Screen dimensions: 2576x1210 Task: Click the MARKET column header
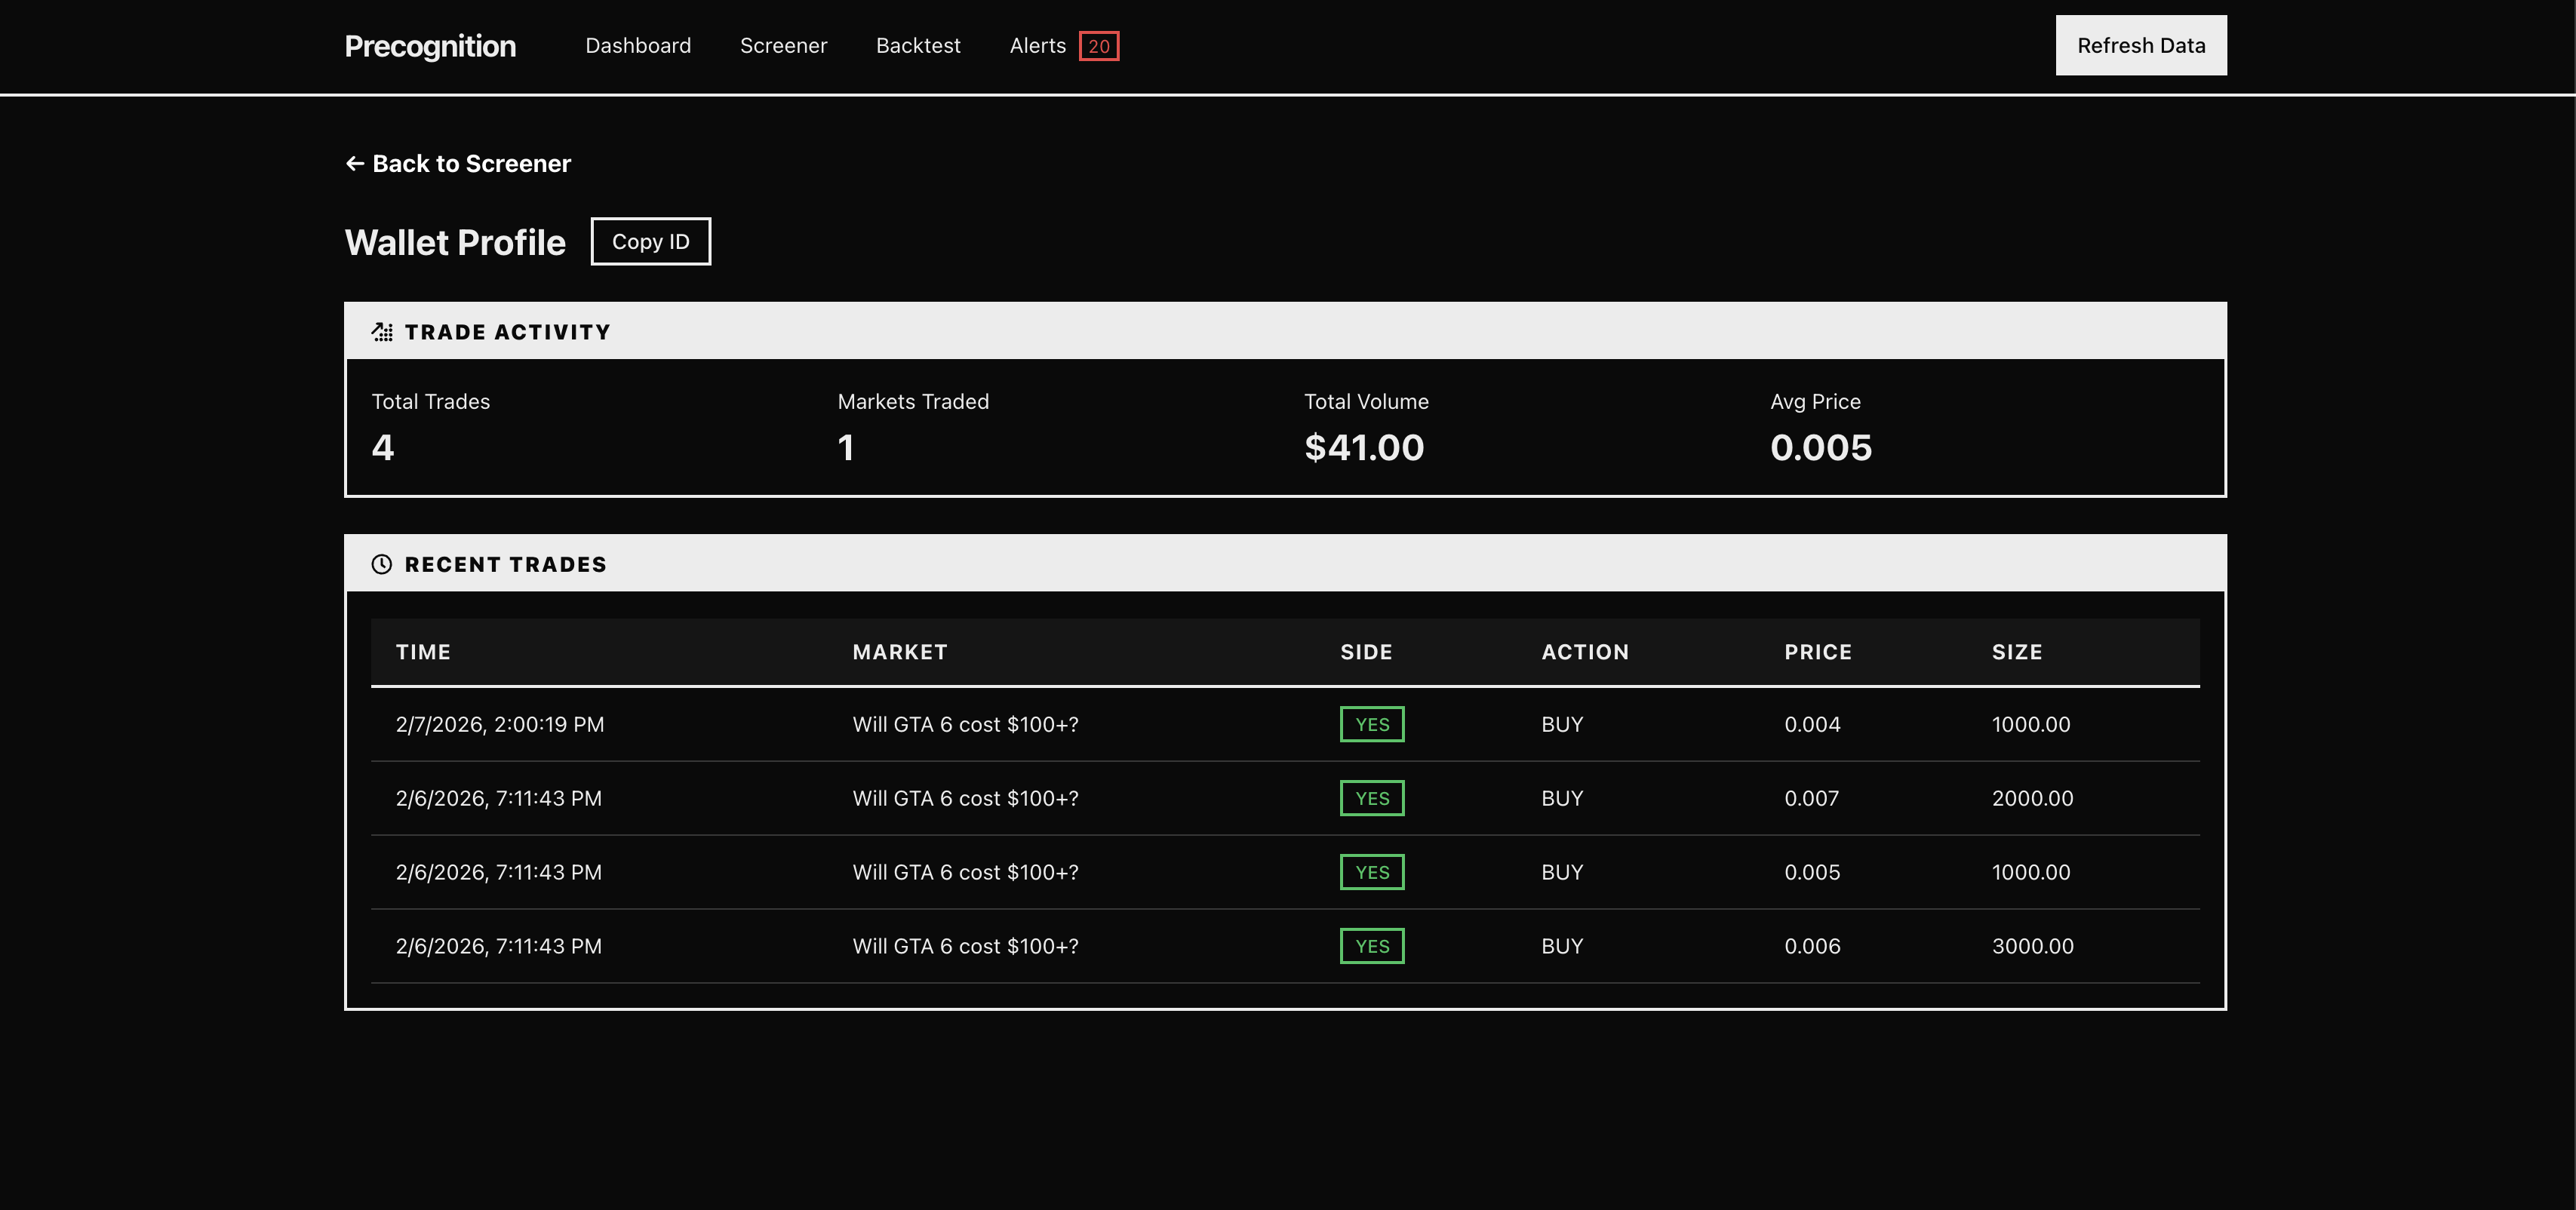pyautogui.click(x=899, y=652)
